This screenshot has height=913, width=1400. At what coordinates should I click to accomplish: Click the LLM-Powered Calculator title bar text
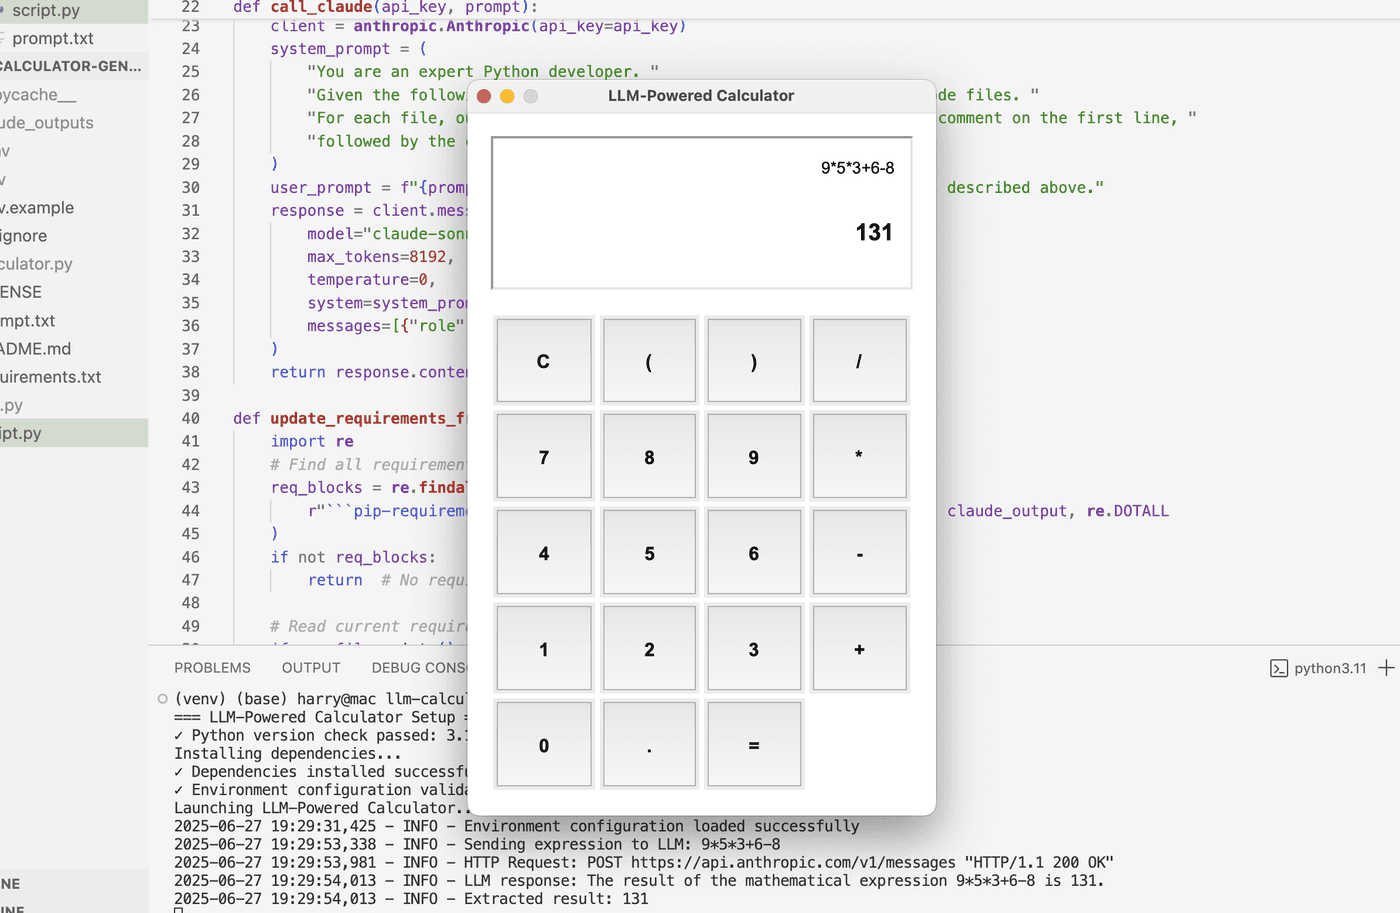[701, 96]
